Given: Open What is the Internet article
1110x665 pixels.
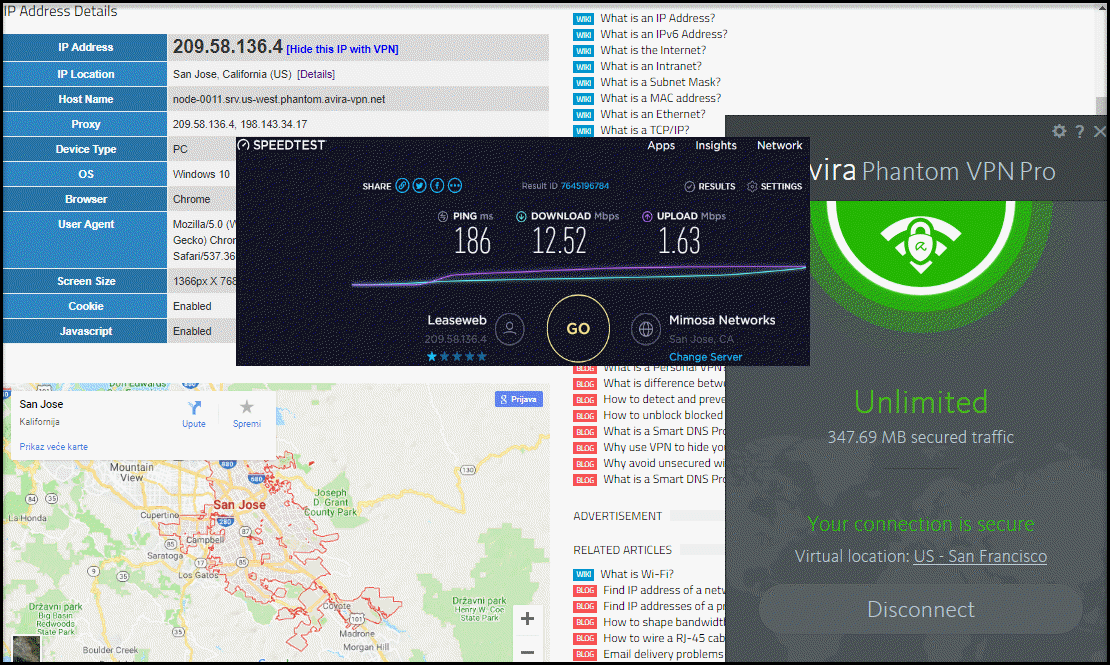Looking at the screenshot, I should [653, 50].
